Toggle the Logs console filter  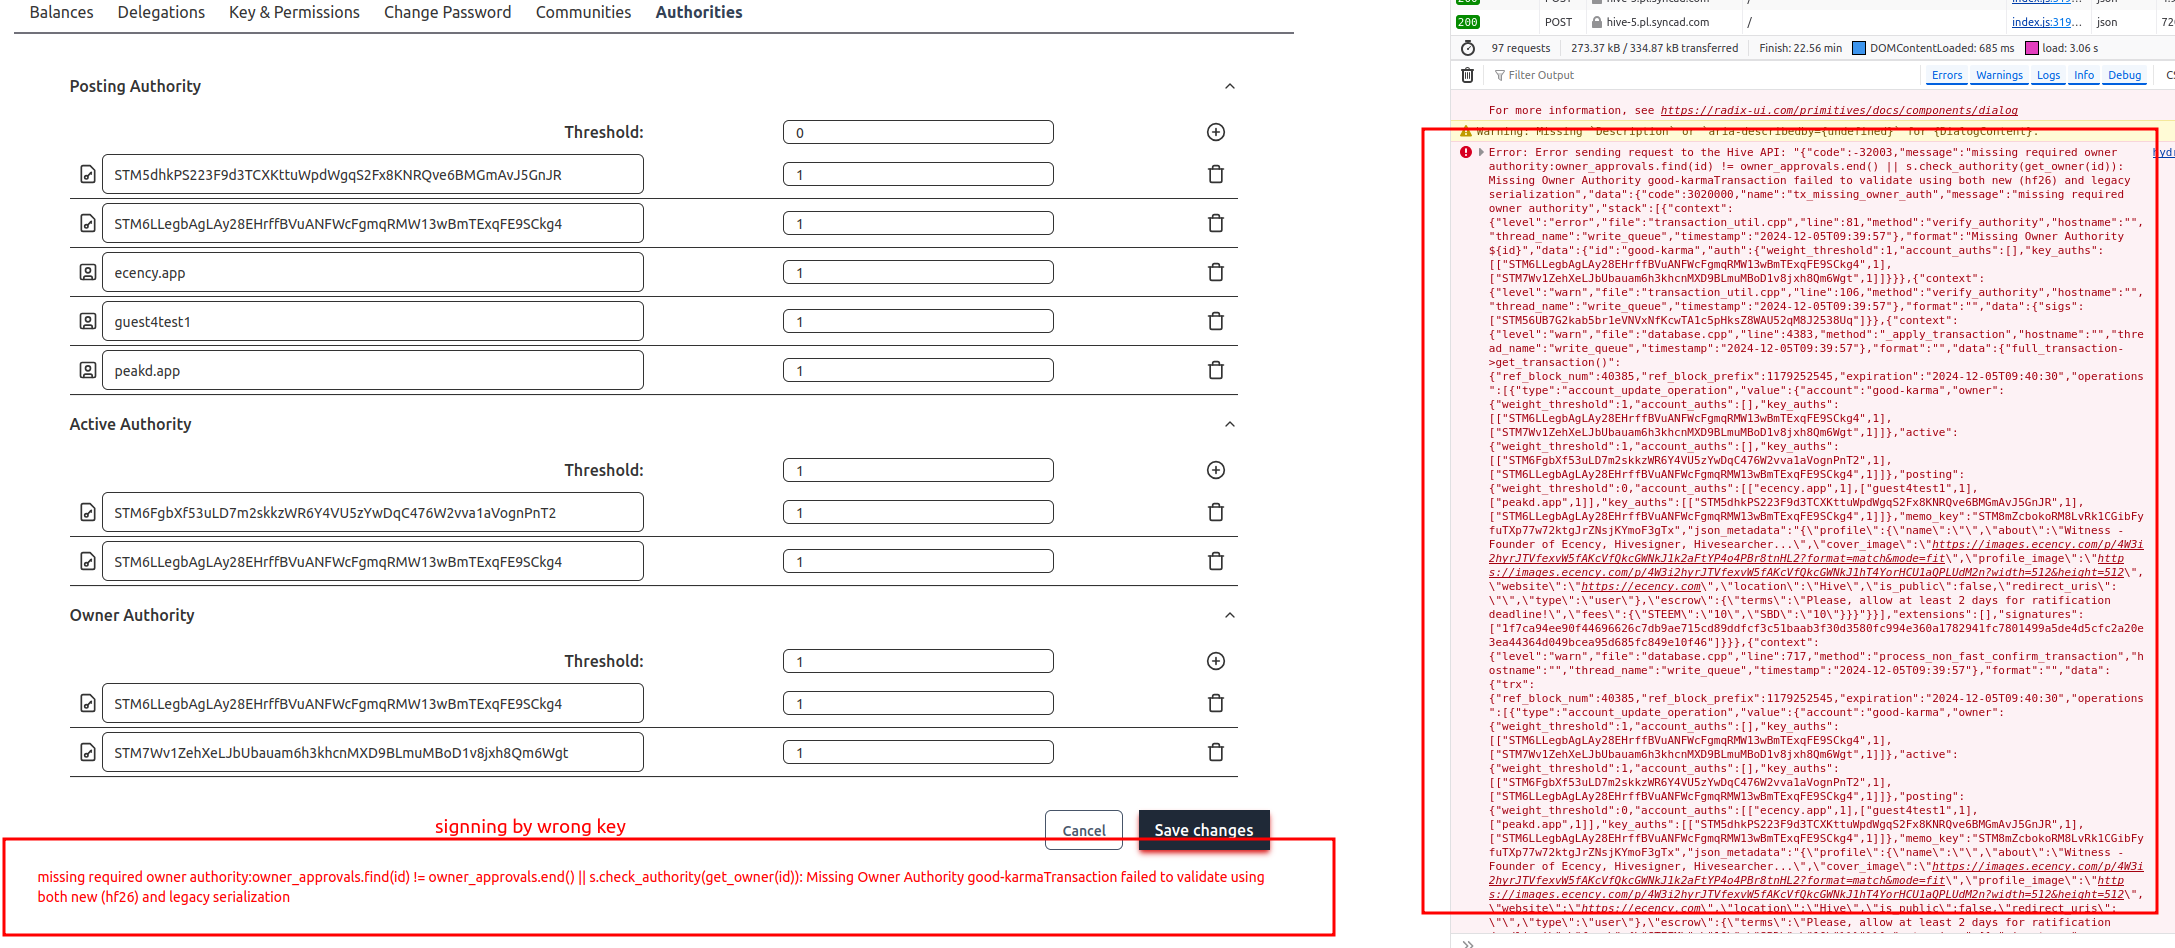(2048, 75)
